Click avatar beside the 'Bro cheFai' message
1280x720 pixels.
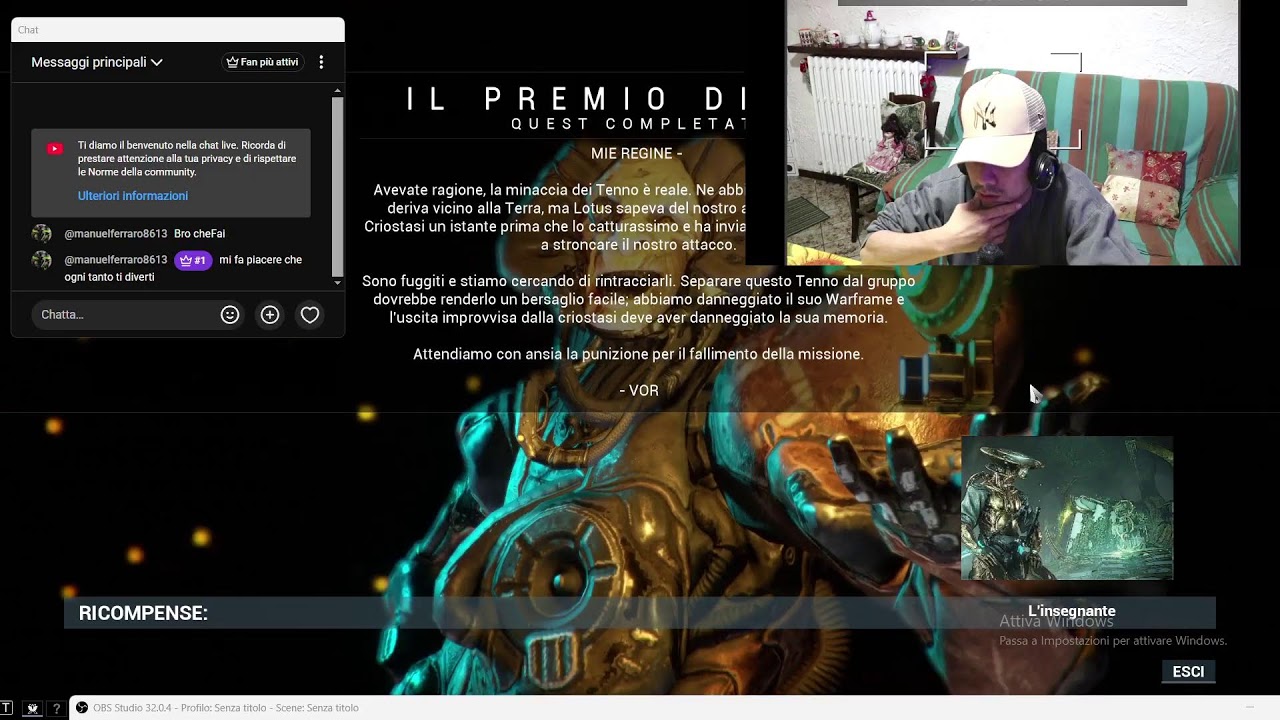(41, 234)
